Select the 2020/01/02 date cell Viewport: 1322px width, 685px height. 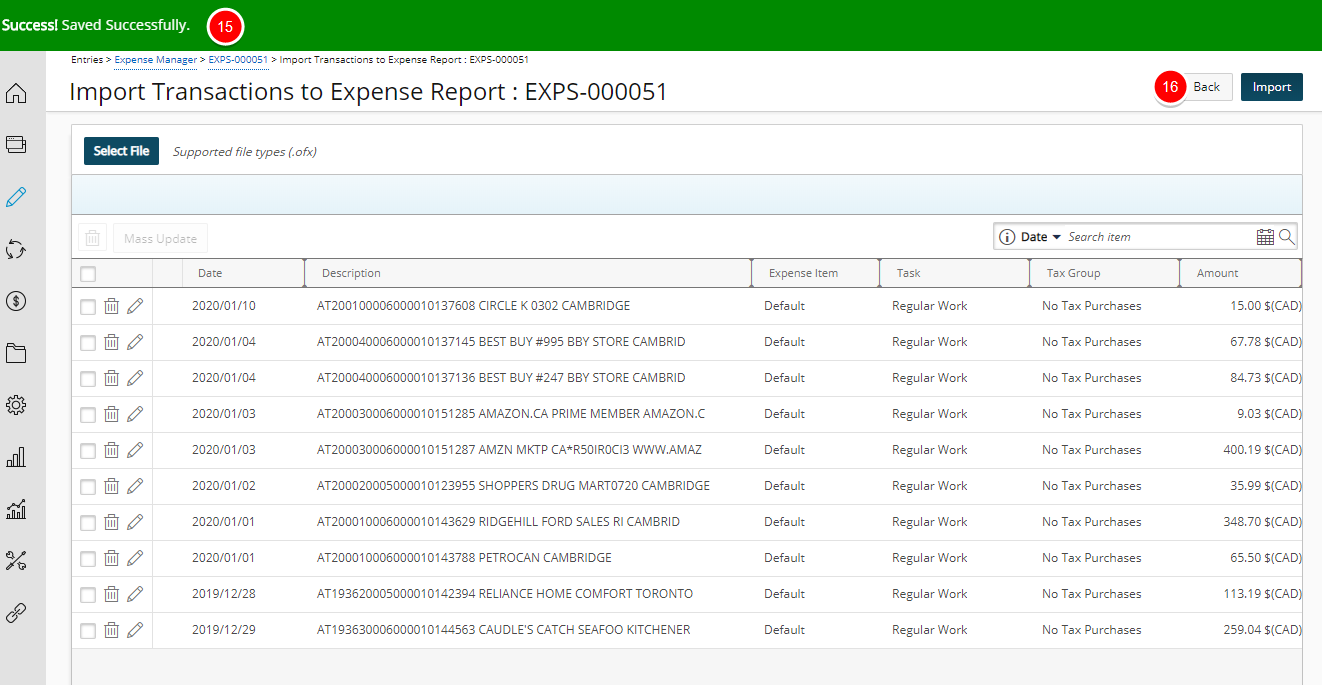tap(224, 486)
